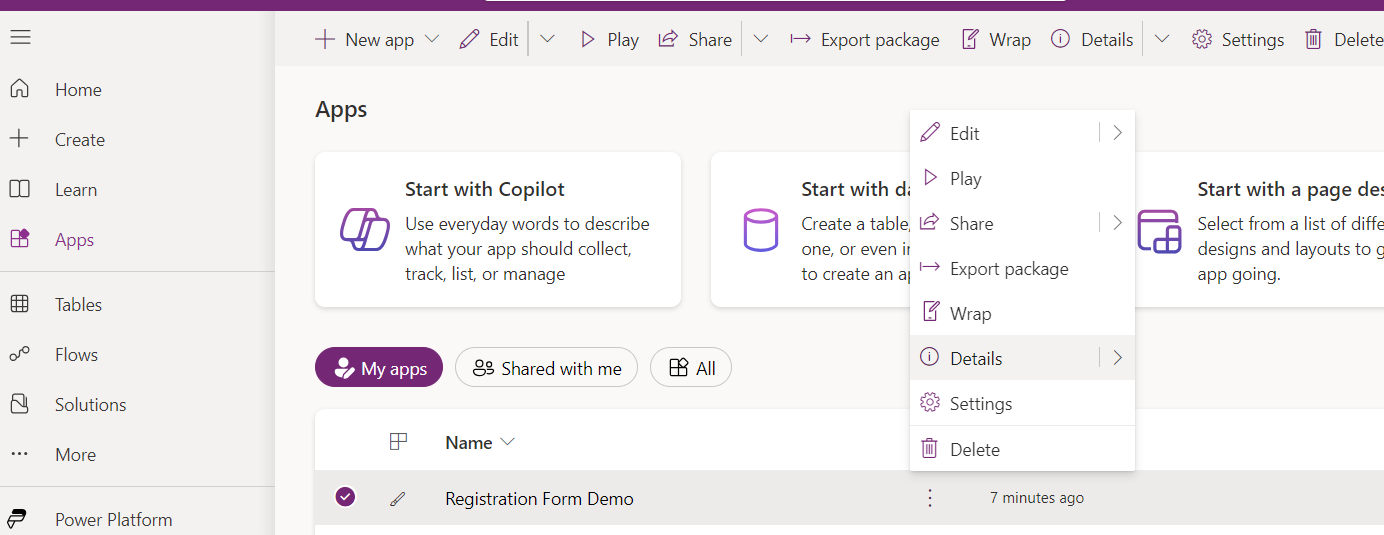This screenshot has width=1384, height=535.
Task: Click the app type column header icon
Action: (x=398, y=441)
